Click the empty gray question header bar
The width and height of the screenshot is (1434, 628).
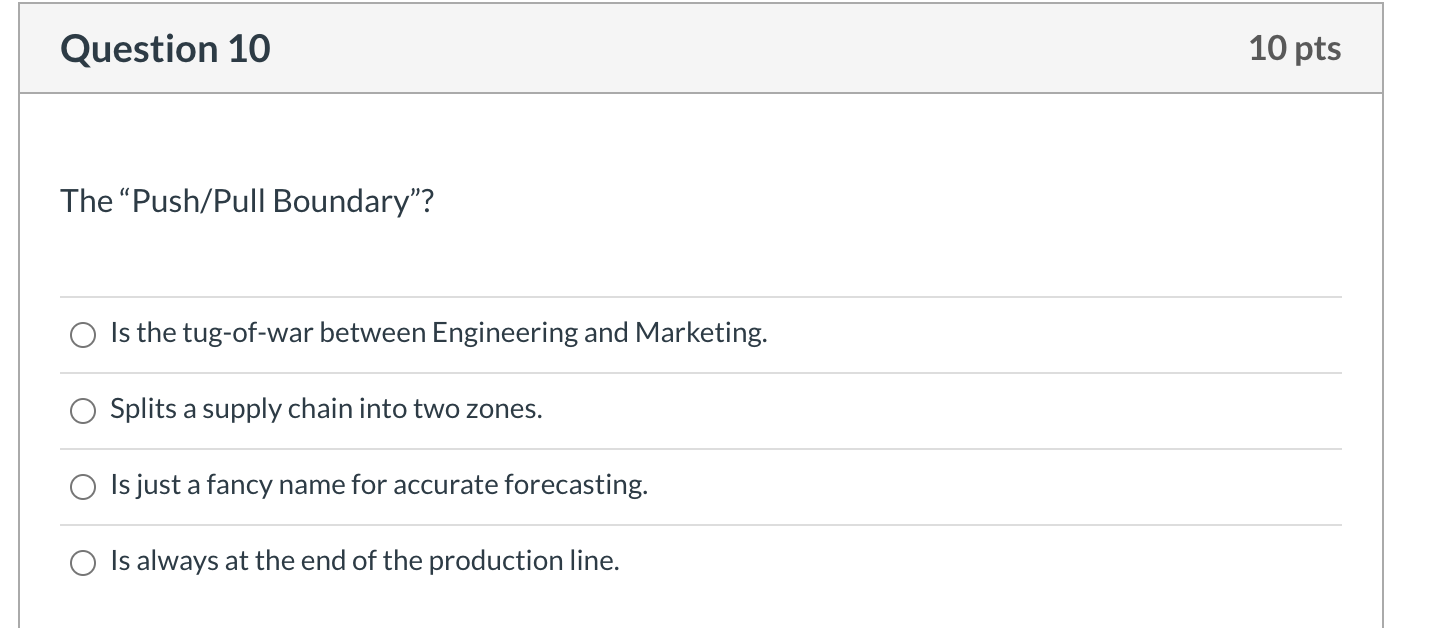point(760,49)
